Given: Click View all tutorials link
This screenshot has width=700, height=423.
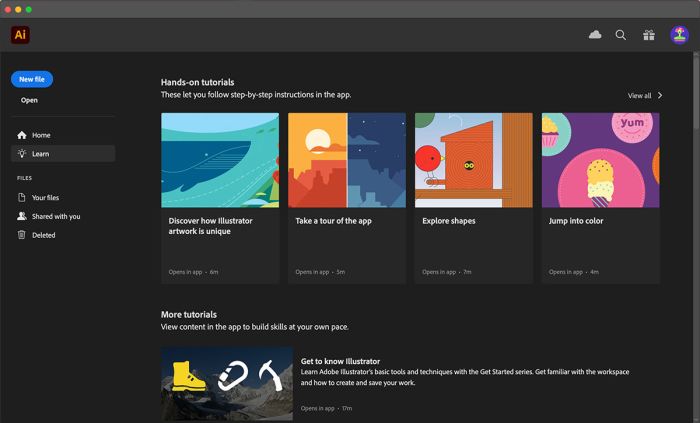Looking at the screenshot, I should point(639,96).
